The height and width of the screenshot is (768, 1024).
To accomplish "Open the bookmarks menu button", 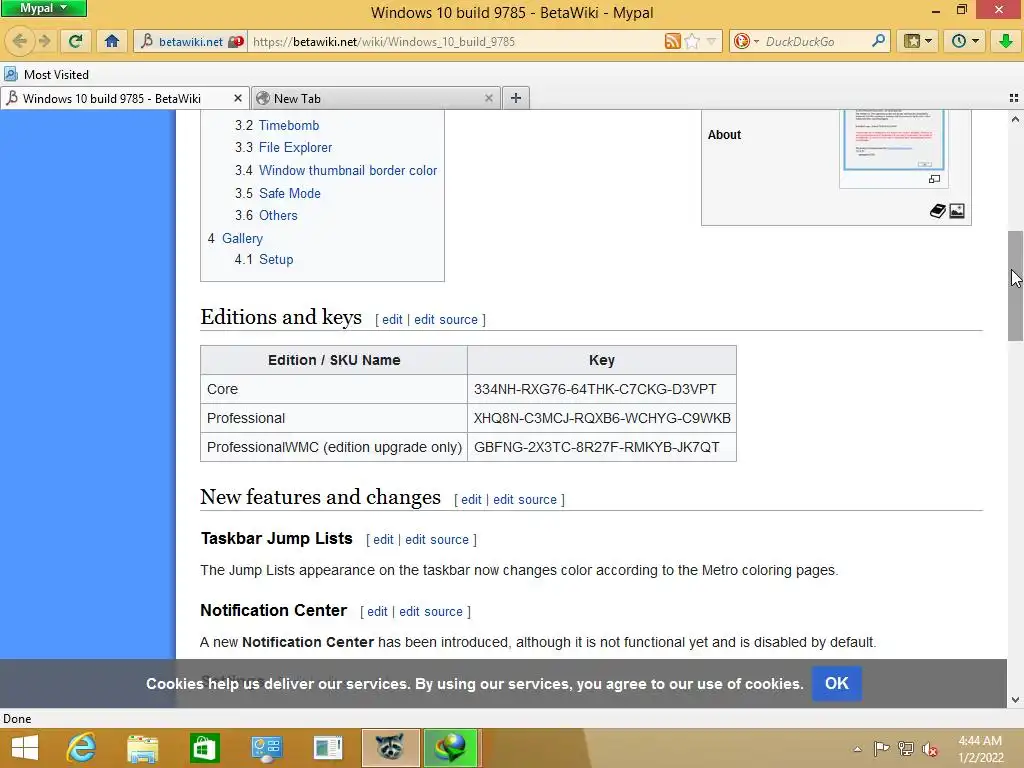I will [918, 41].
